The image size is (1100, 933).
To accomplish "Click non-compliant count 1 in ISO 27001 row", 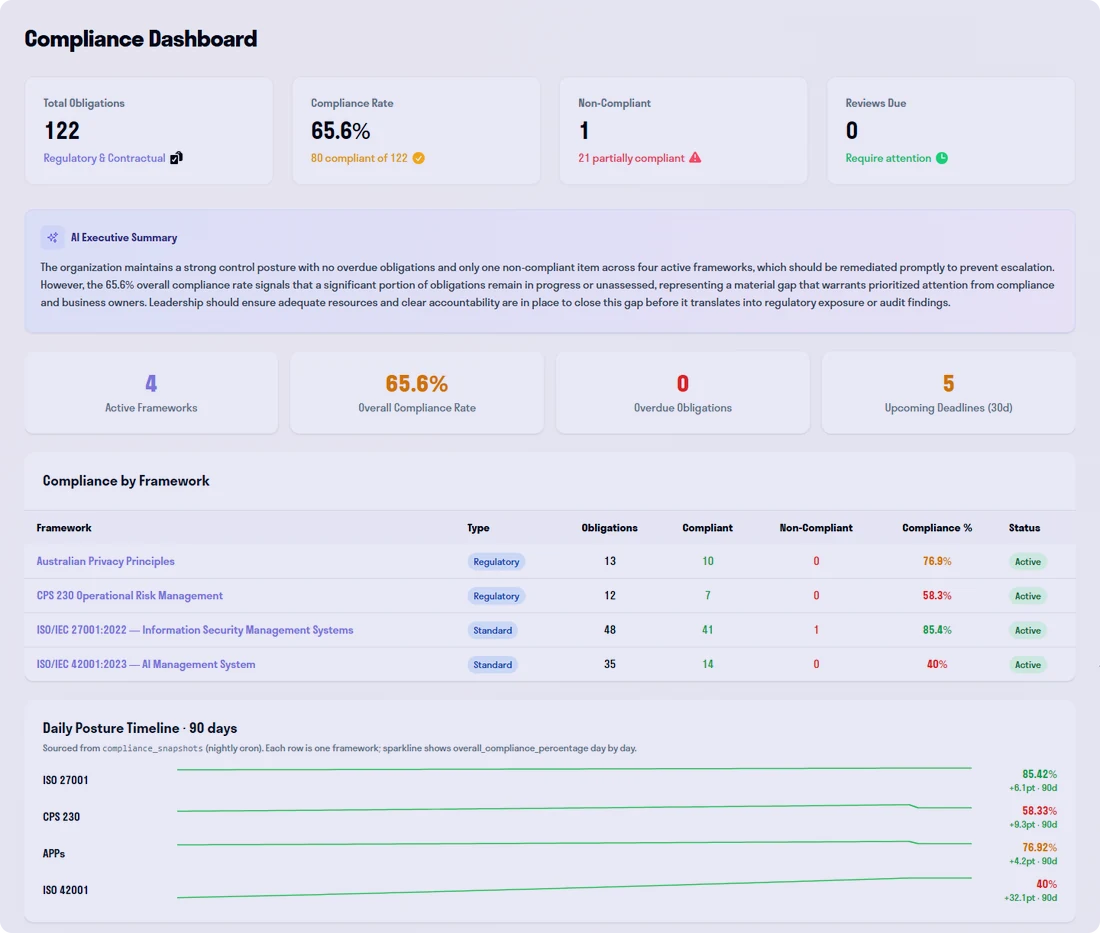I will 816,630.
